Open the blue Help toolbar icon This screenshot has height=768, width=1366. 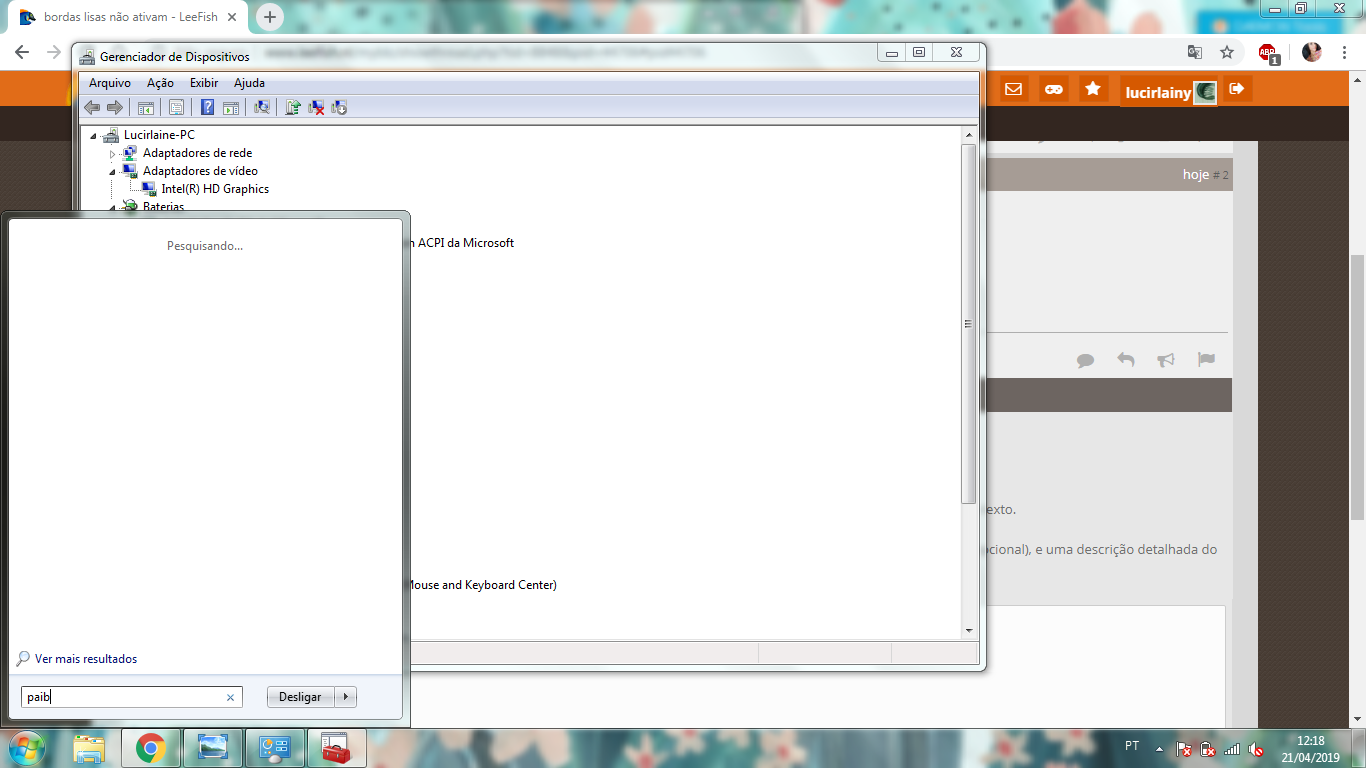click(x=207, y=107)
